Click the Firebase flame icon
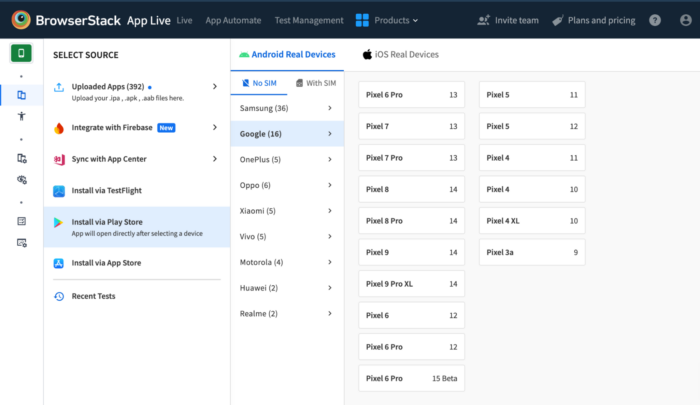The width and height of the screenshot is (700, 405). [x=60, y=128]
